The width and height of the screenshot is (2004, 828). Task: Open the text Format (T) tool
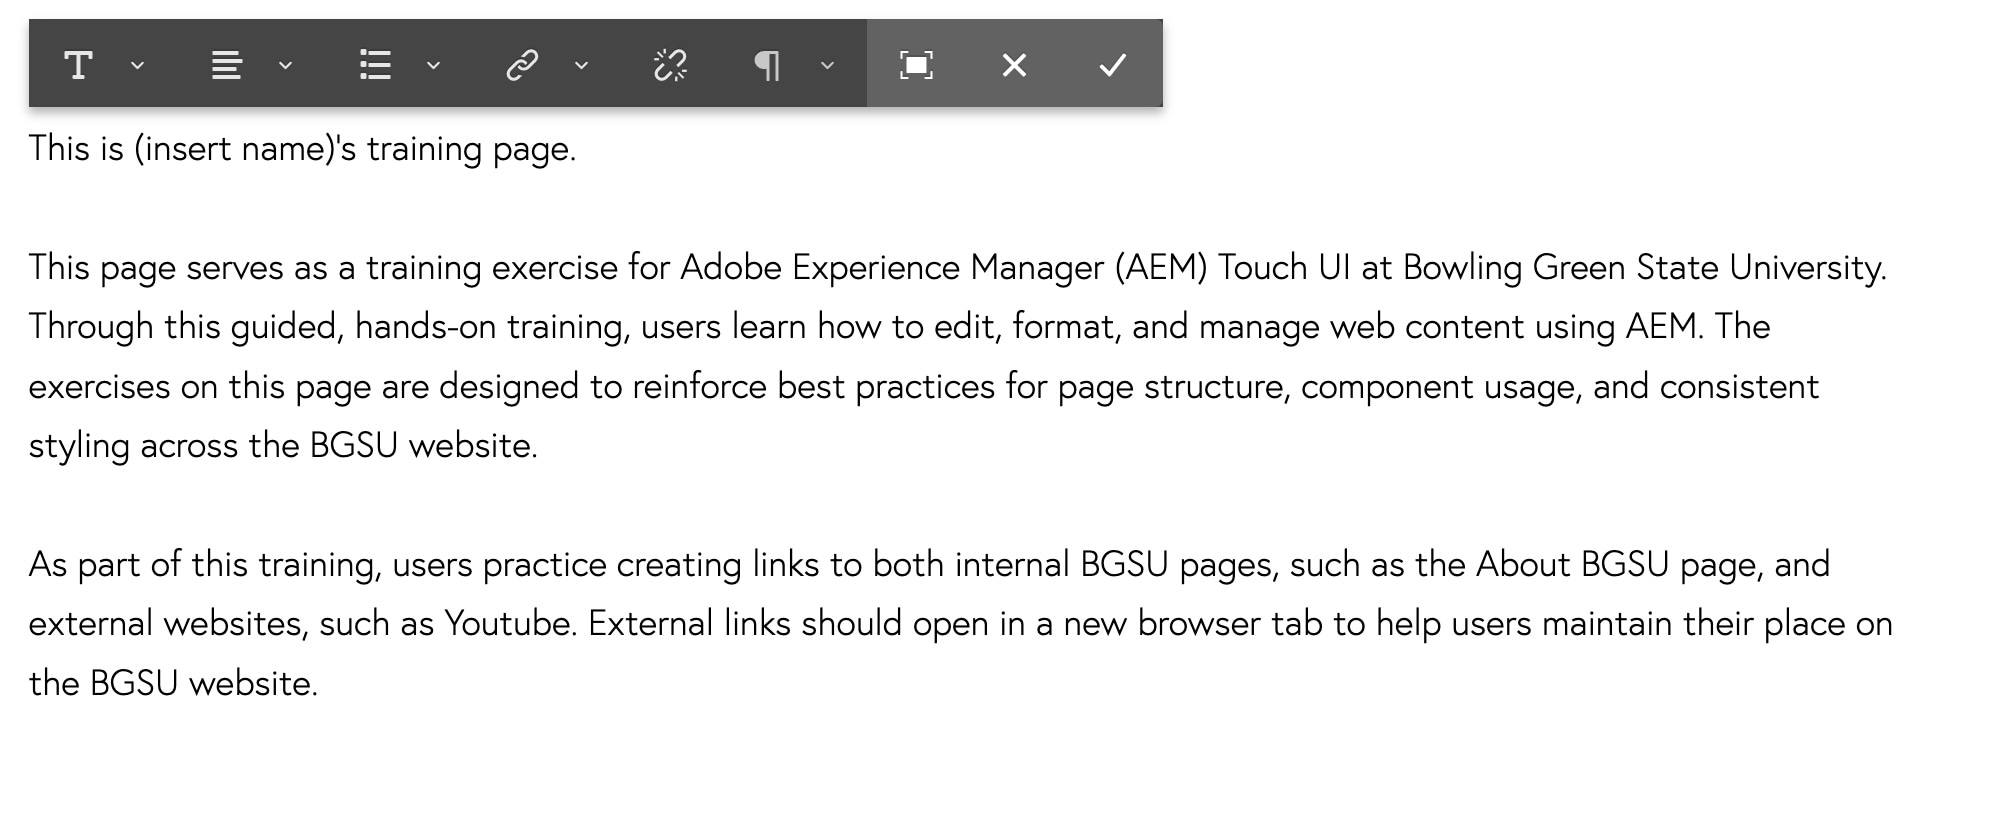click(78, 66)
